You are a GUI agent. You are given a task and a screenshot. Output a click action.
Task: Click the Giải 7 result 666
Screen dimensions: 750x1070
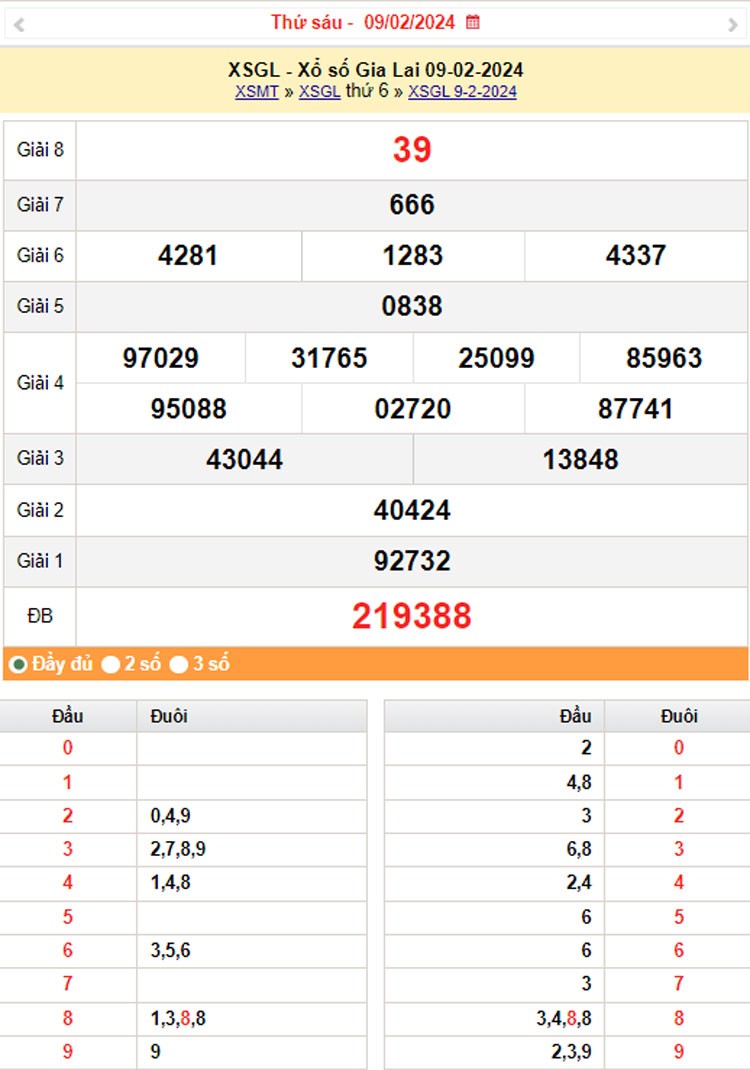click(x=411, y=205)
